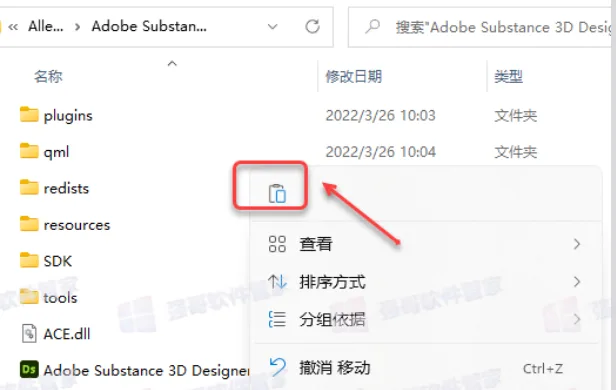Expand the 分组依据 submenu arrow
Image resolution: width=616 pixels, height=390 pixels.
click(577, 319)
